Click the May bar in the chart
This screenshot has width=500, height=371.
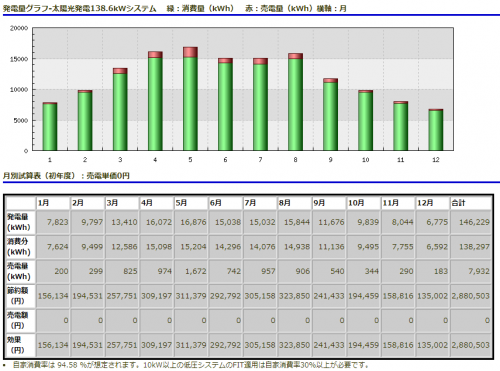(x=190, y=99)
